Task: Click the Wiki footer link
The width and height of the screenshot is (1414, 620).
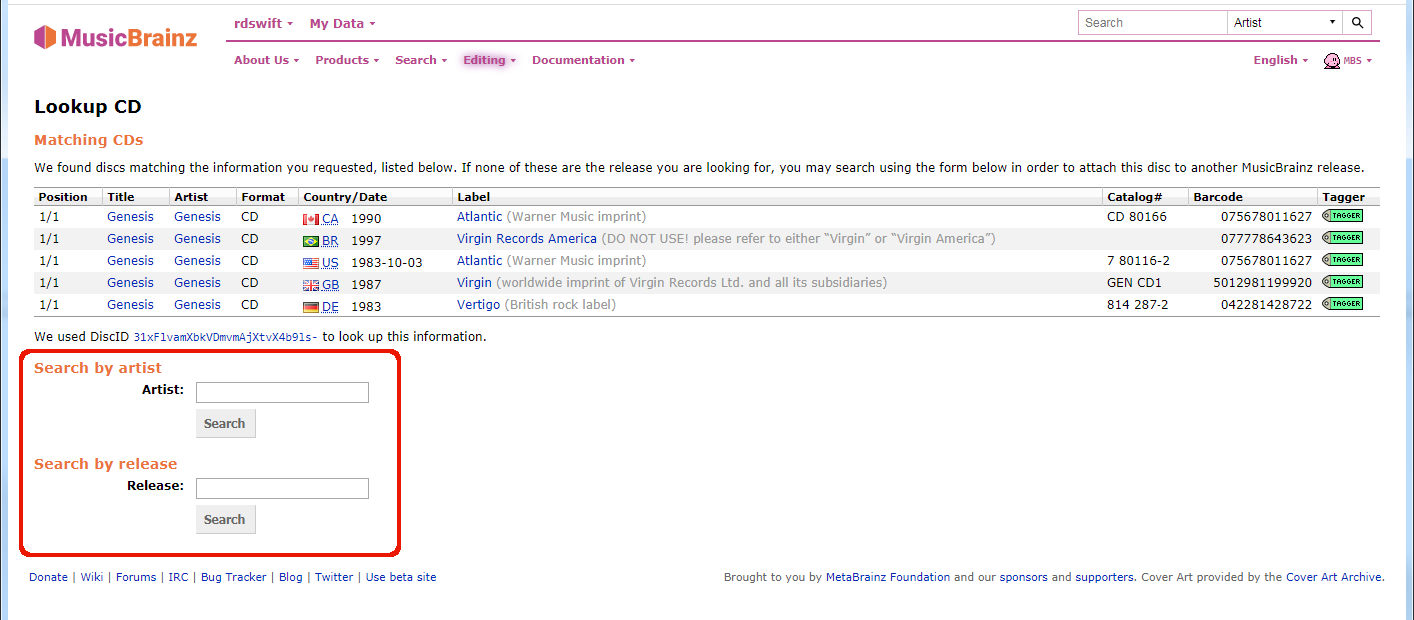Action: (92, 577)
